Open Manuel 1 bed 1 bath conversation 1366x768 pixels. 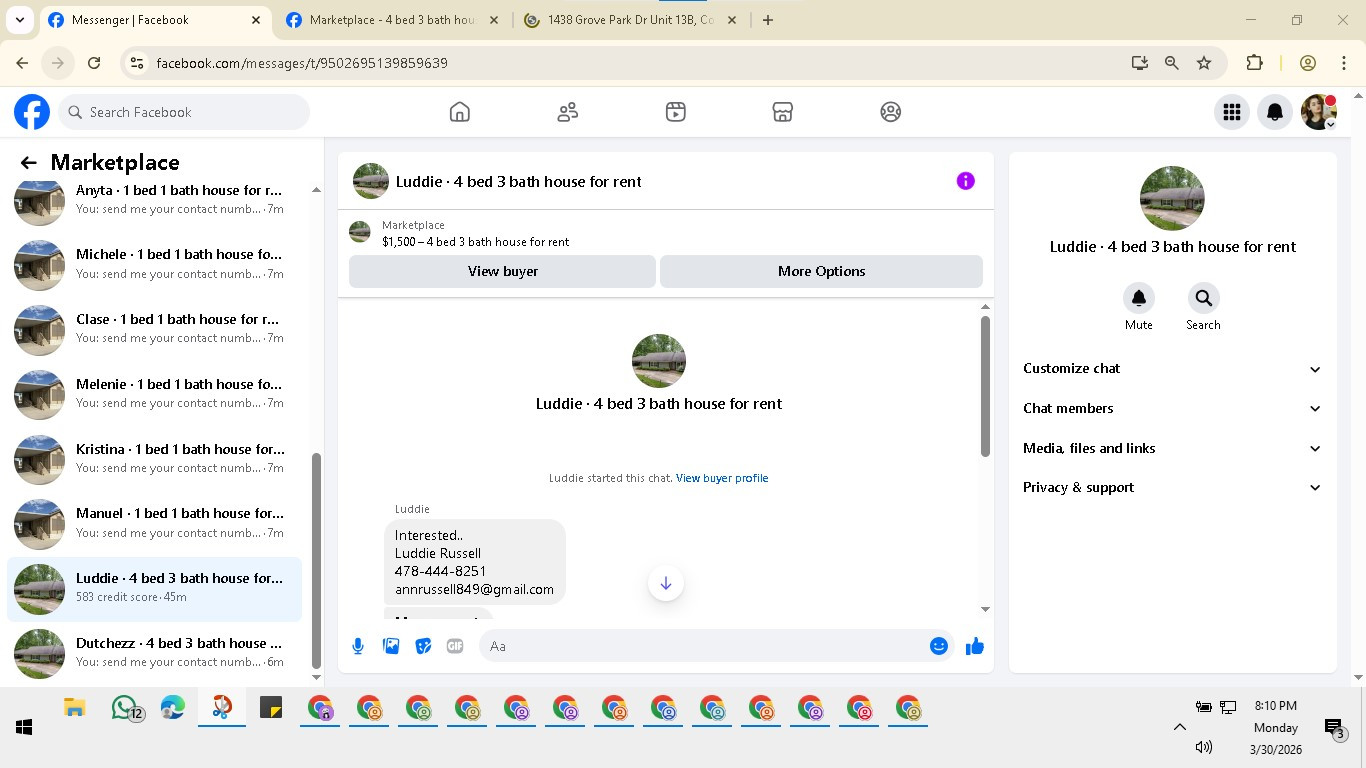(155, 524)
